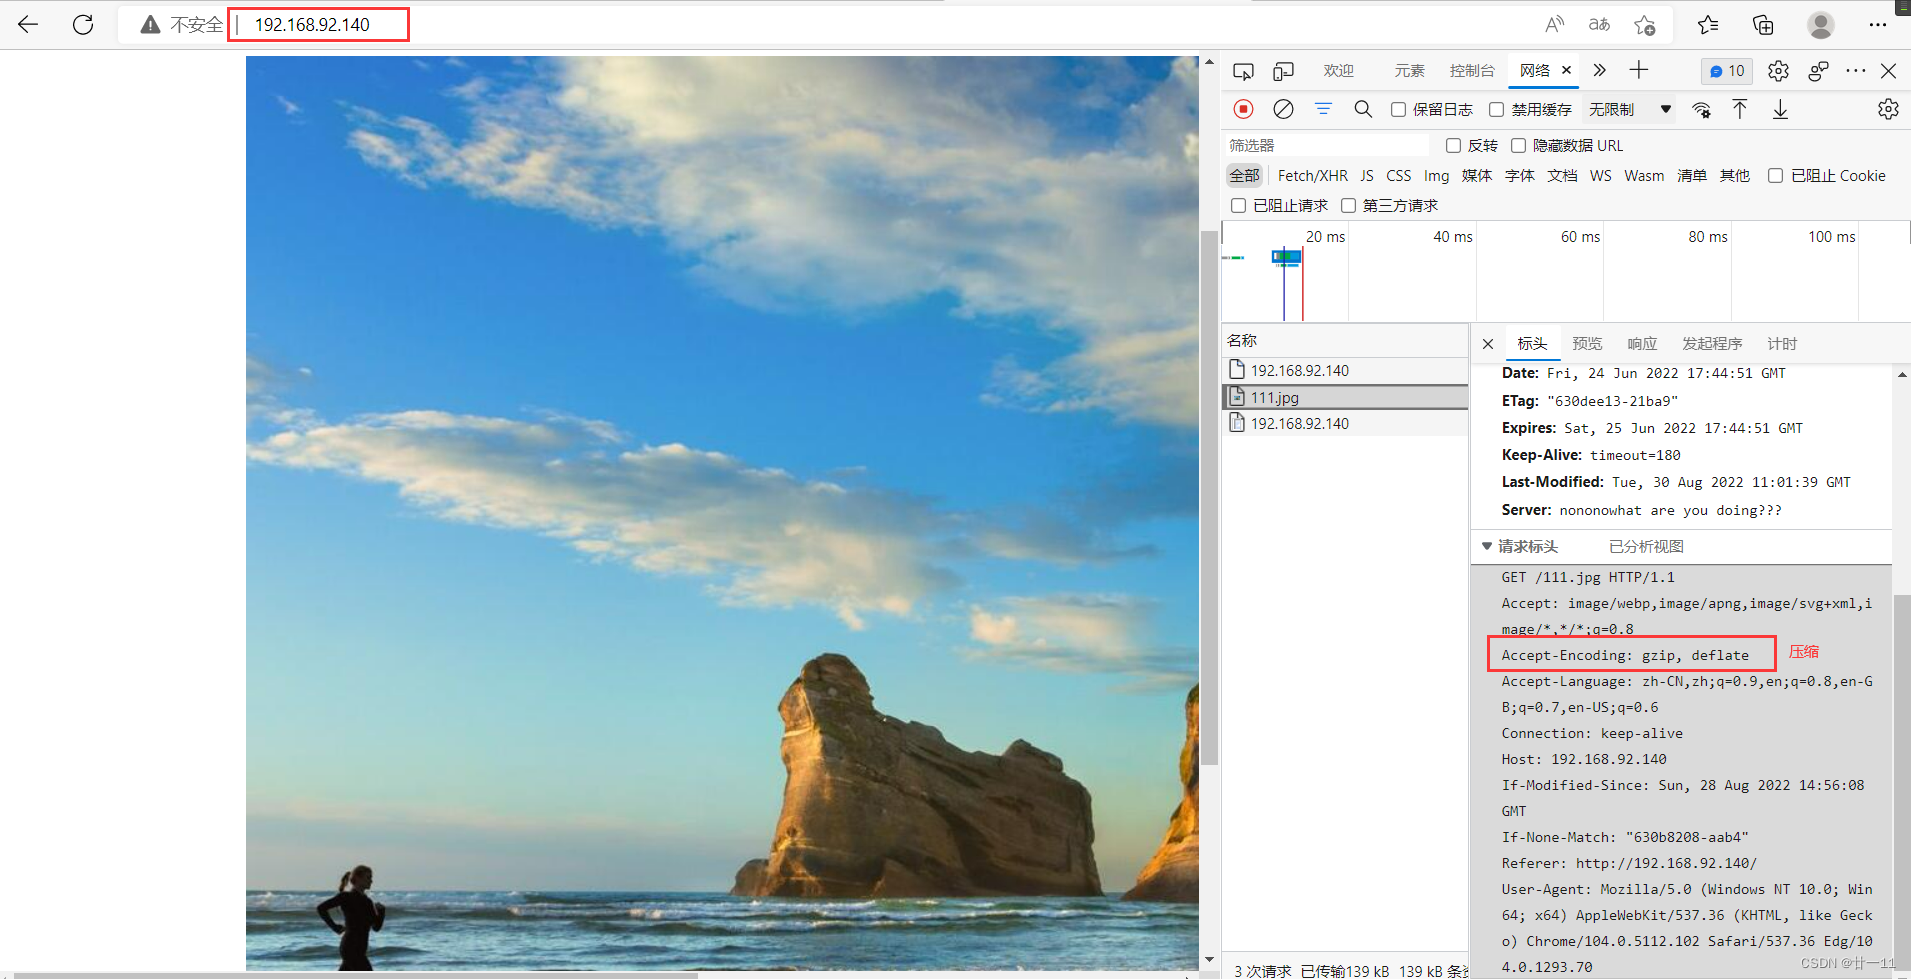Open network conditions wifi icon
This screenshot has width=1911, height=979.
point(1701,109)
